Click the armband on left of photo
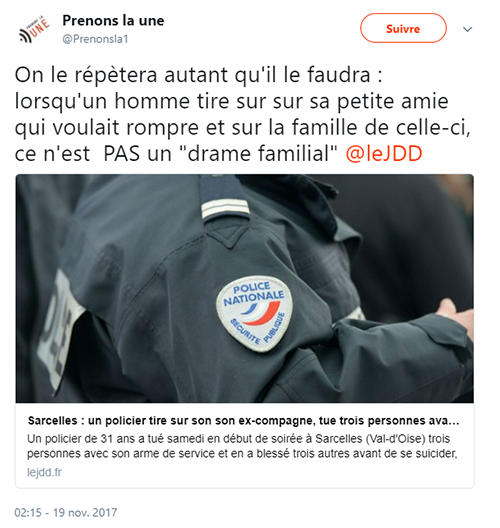The height and width of the screenshot is (528, 500). [x=58, y=328]
